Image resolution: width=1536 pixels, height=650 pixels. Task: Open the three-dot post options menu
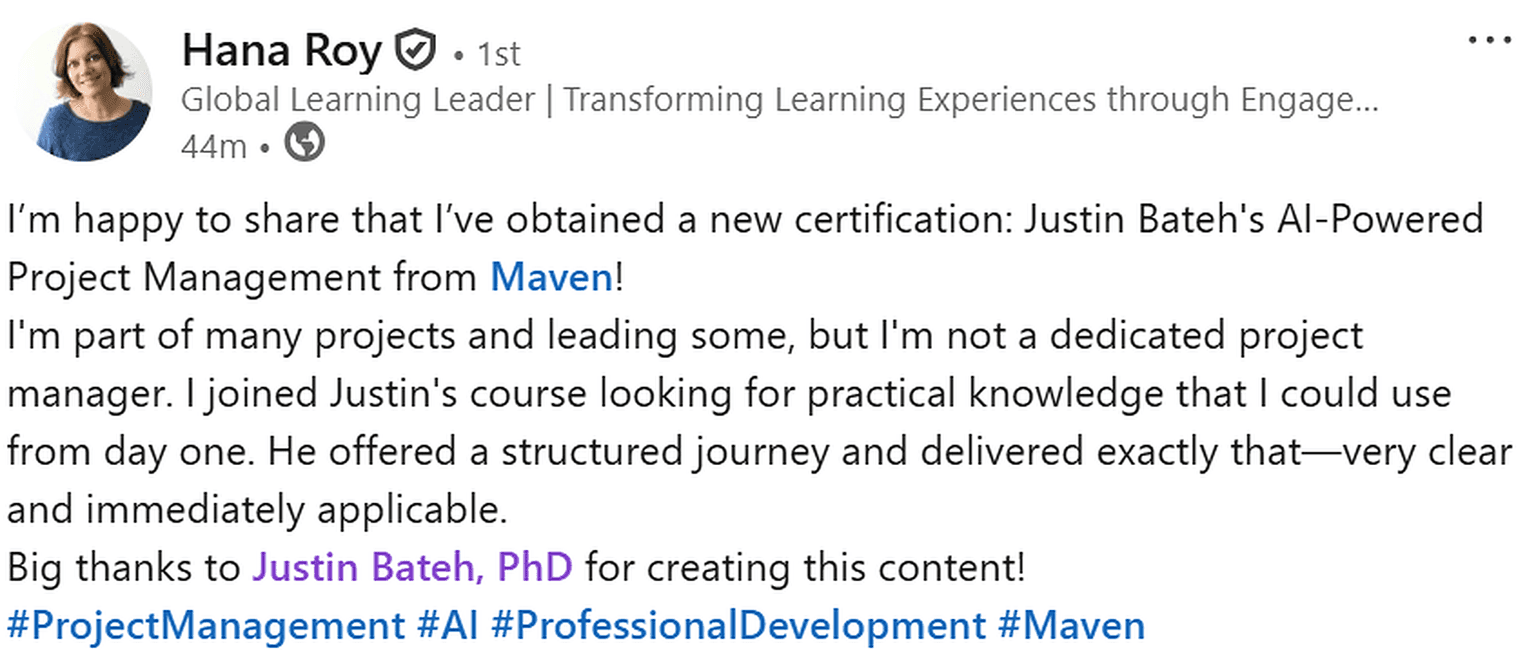(1489, 41)
